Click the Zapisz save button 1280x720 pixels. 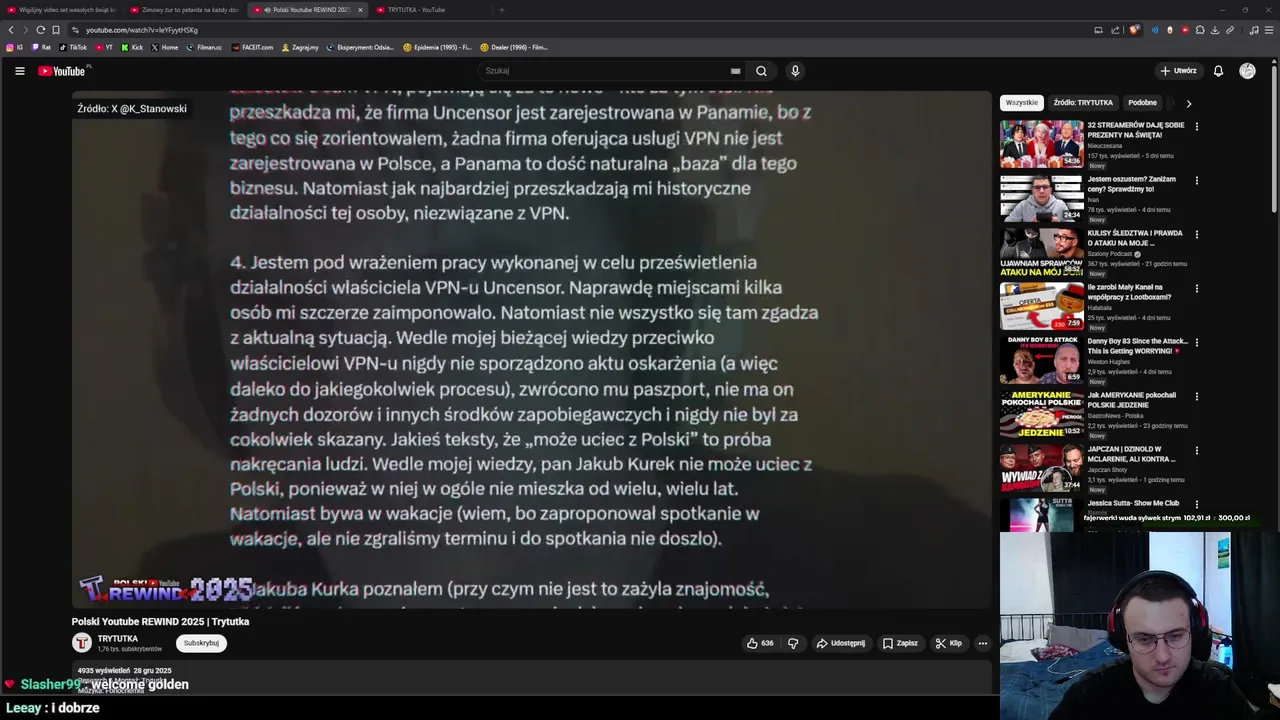(900, 643)
